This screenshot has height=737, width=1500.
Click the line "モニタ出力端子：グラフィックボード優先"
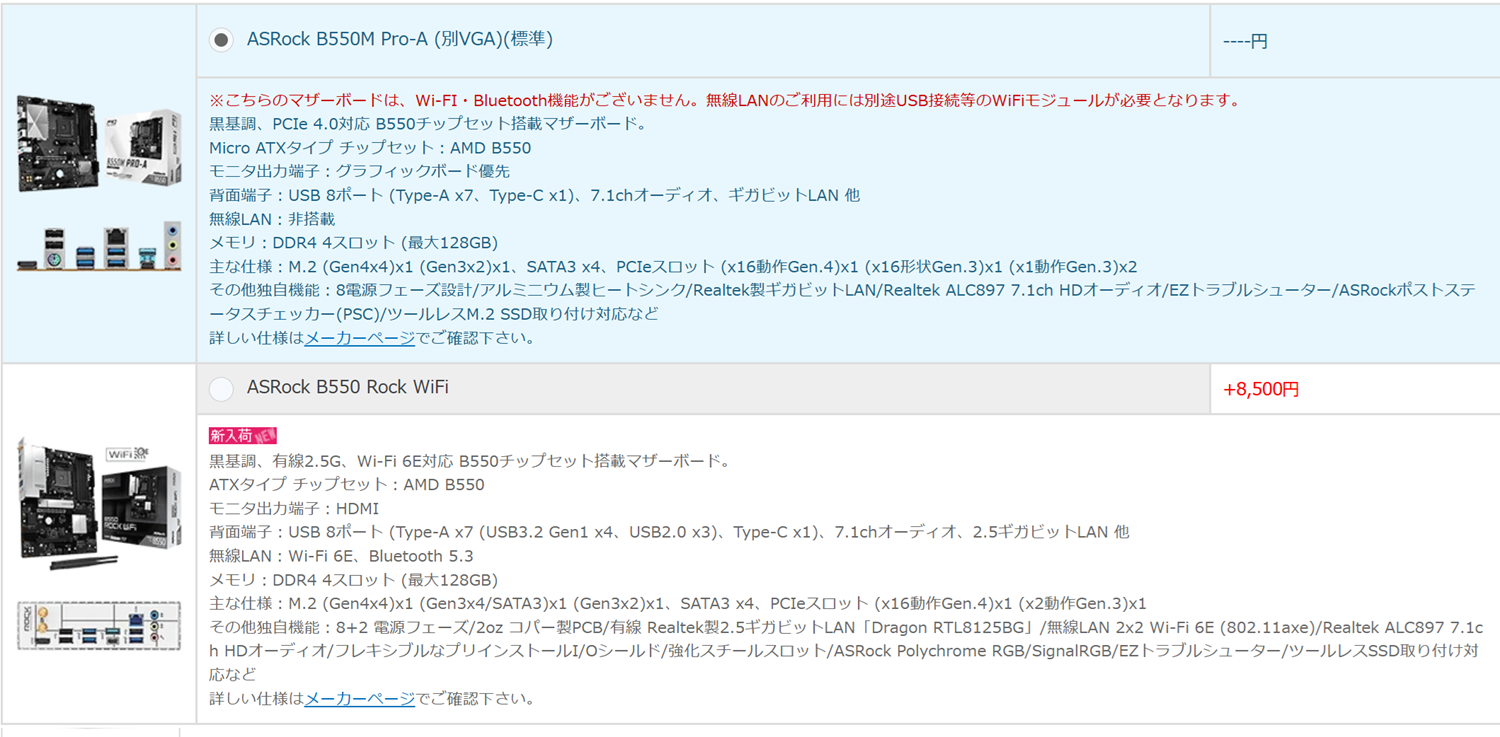pyautogui.click(x=359, y=171)
